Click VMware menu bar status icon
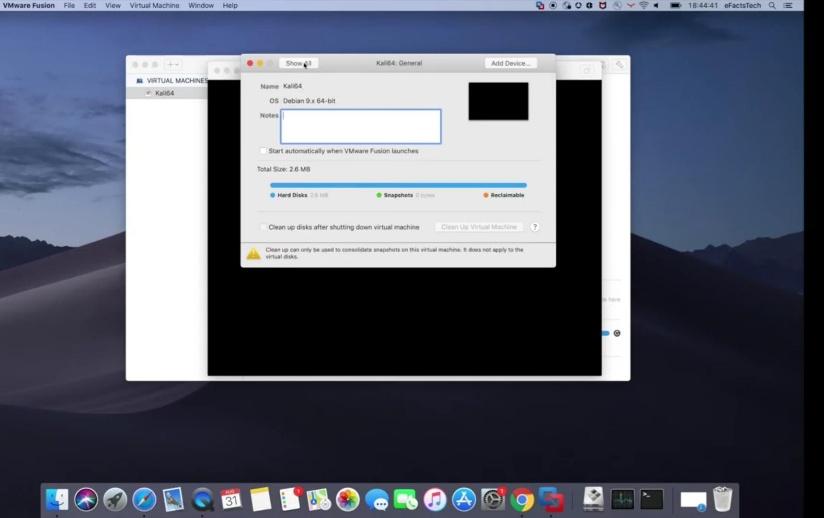 540,5
